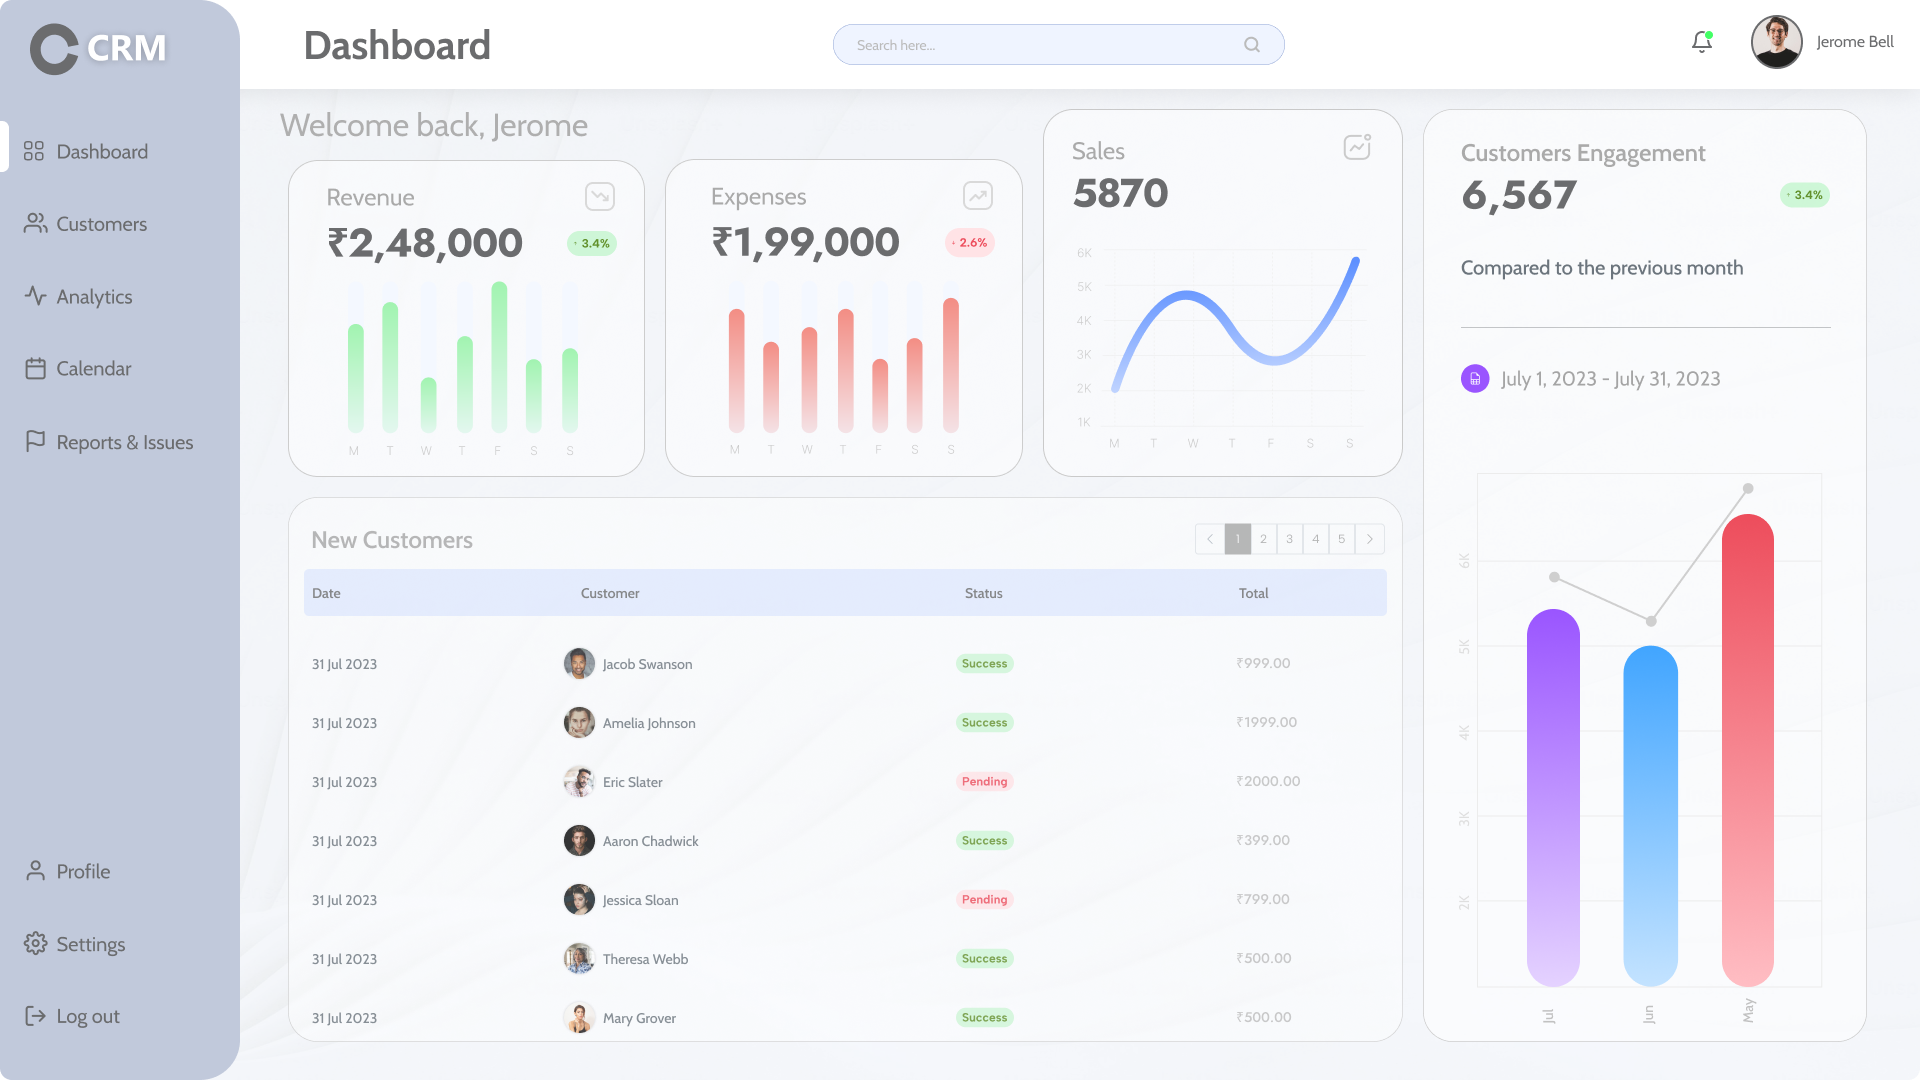Click Jerome Bell's profile avatar
This screenshot has height=1080, width=1920.
coord(1776,41)
